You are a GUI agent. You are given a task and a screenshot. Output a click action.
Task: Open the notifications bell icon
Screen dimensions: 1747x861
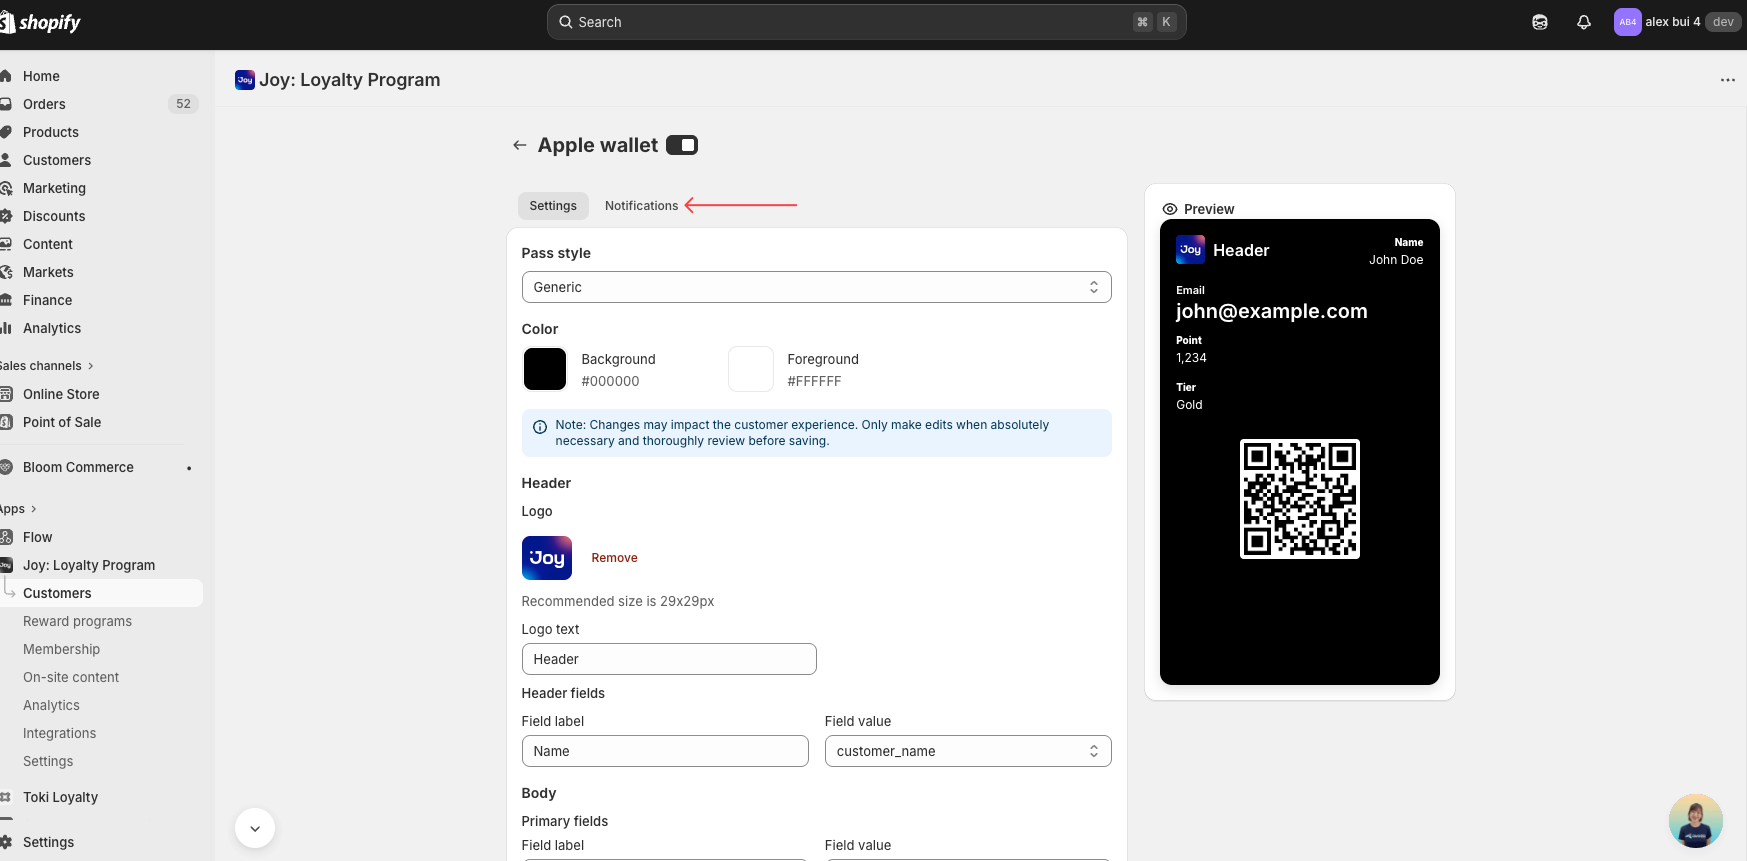[1583, 22]
